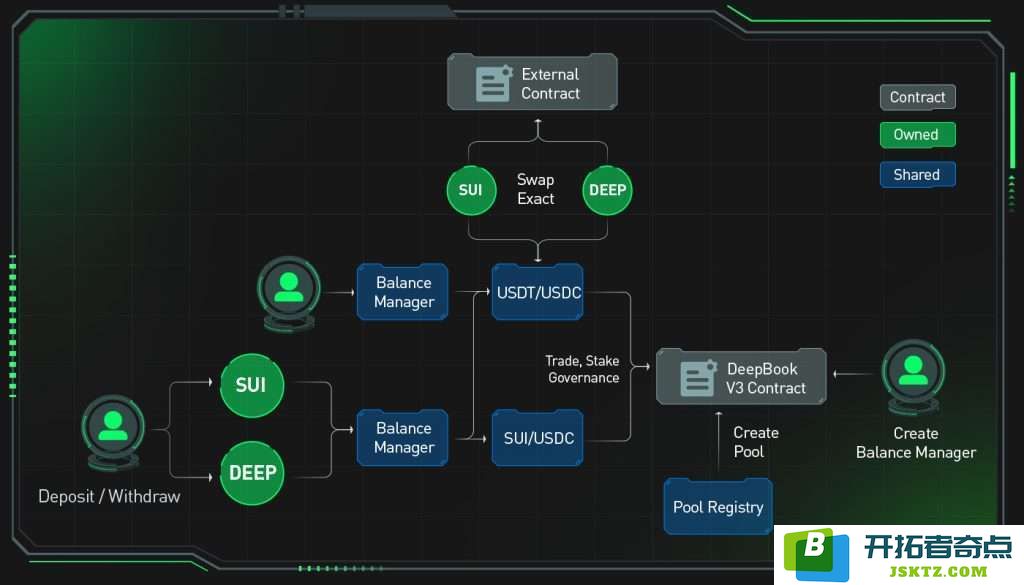1024x585 pixels.
Task: Click the DeepBook V3 Contract text
Action: point(765,379)
